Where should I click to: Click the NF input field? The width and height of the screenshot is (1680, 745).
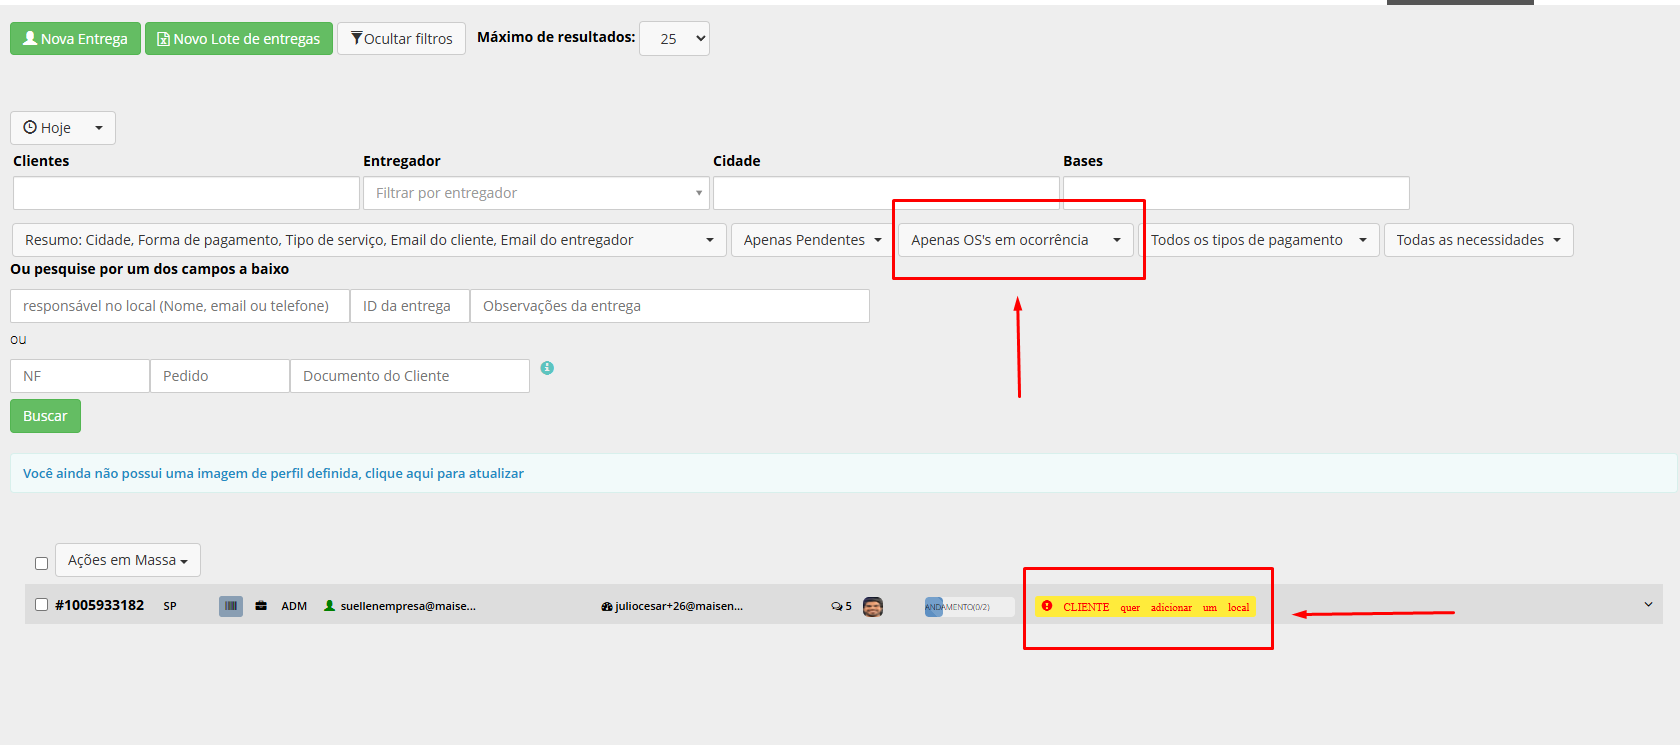click(80, 376)
